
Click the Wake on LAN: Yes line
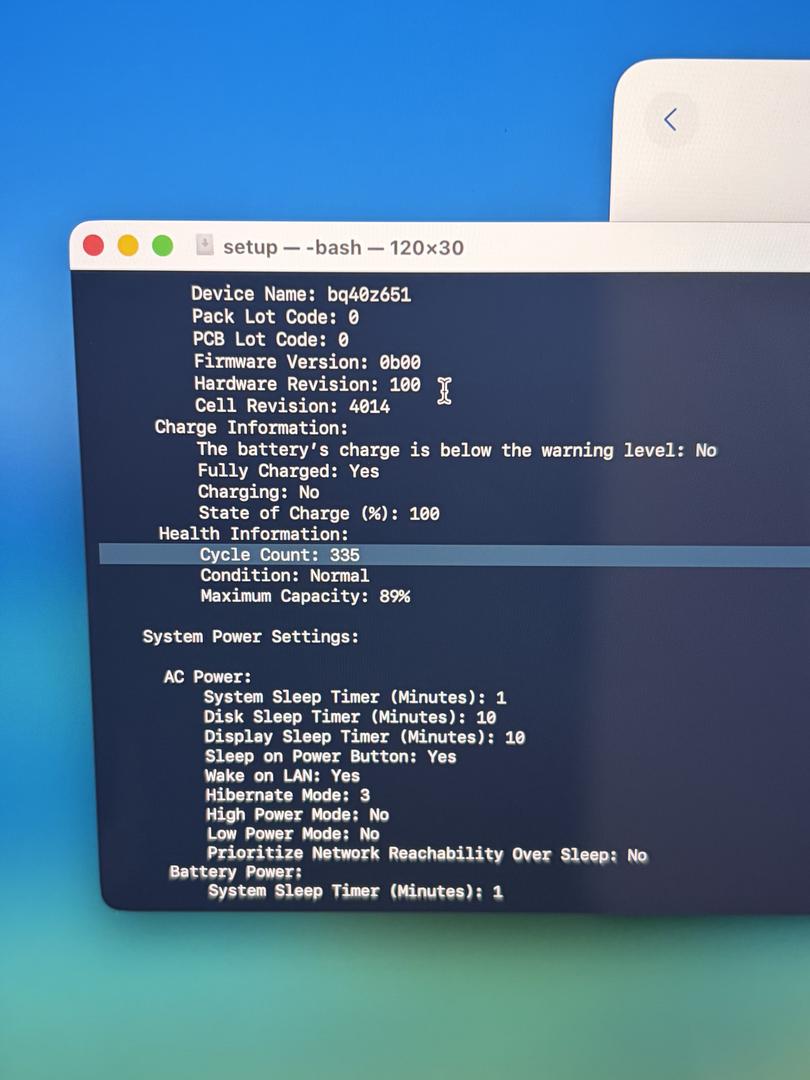[282, 776]
